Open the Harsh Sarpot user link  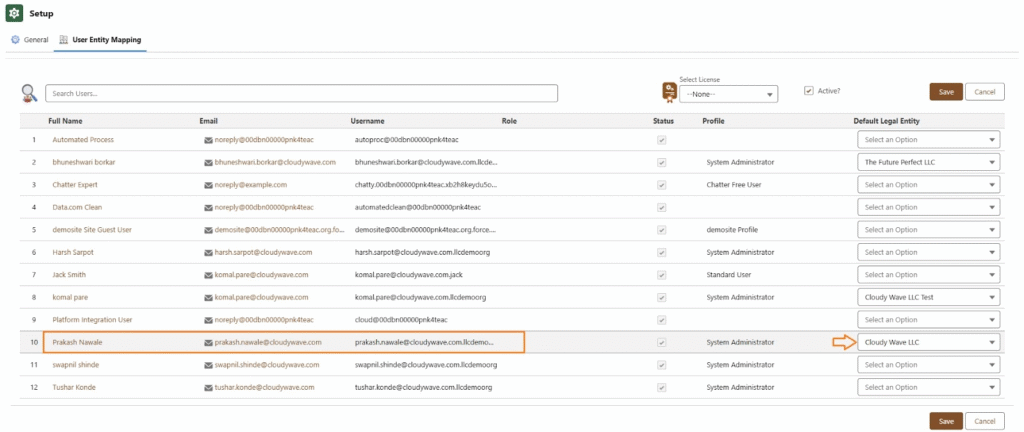(74, 252)
